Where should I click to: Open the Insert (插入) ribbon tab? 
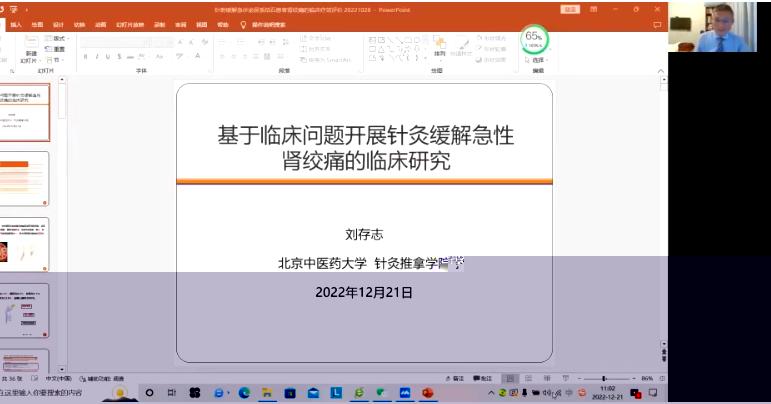click(16, 24)
